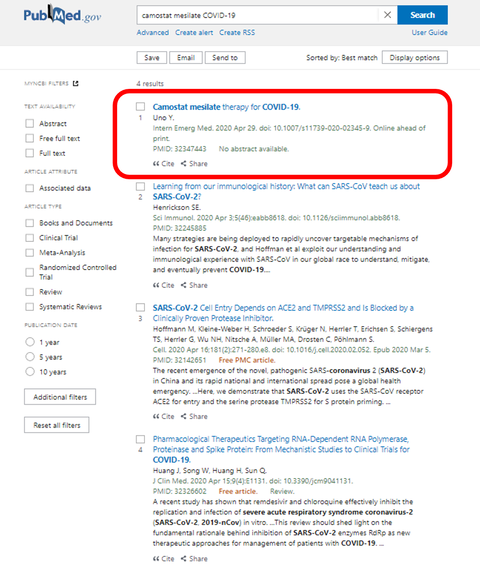Screen dimensions: 480x572
Task: Tick the Meta-Analysis filter
Action: coord(30,252)
